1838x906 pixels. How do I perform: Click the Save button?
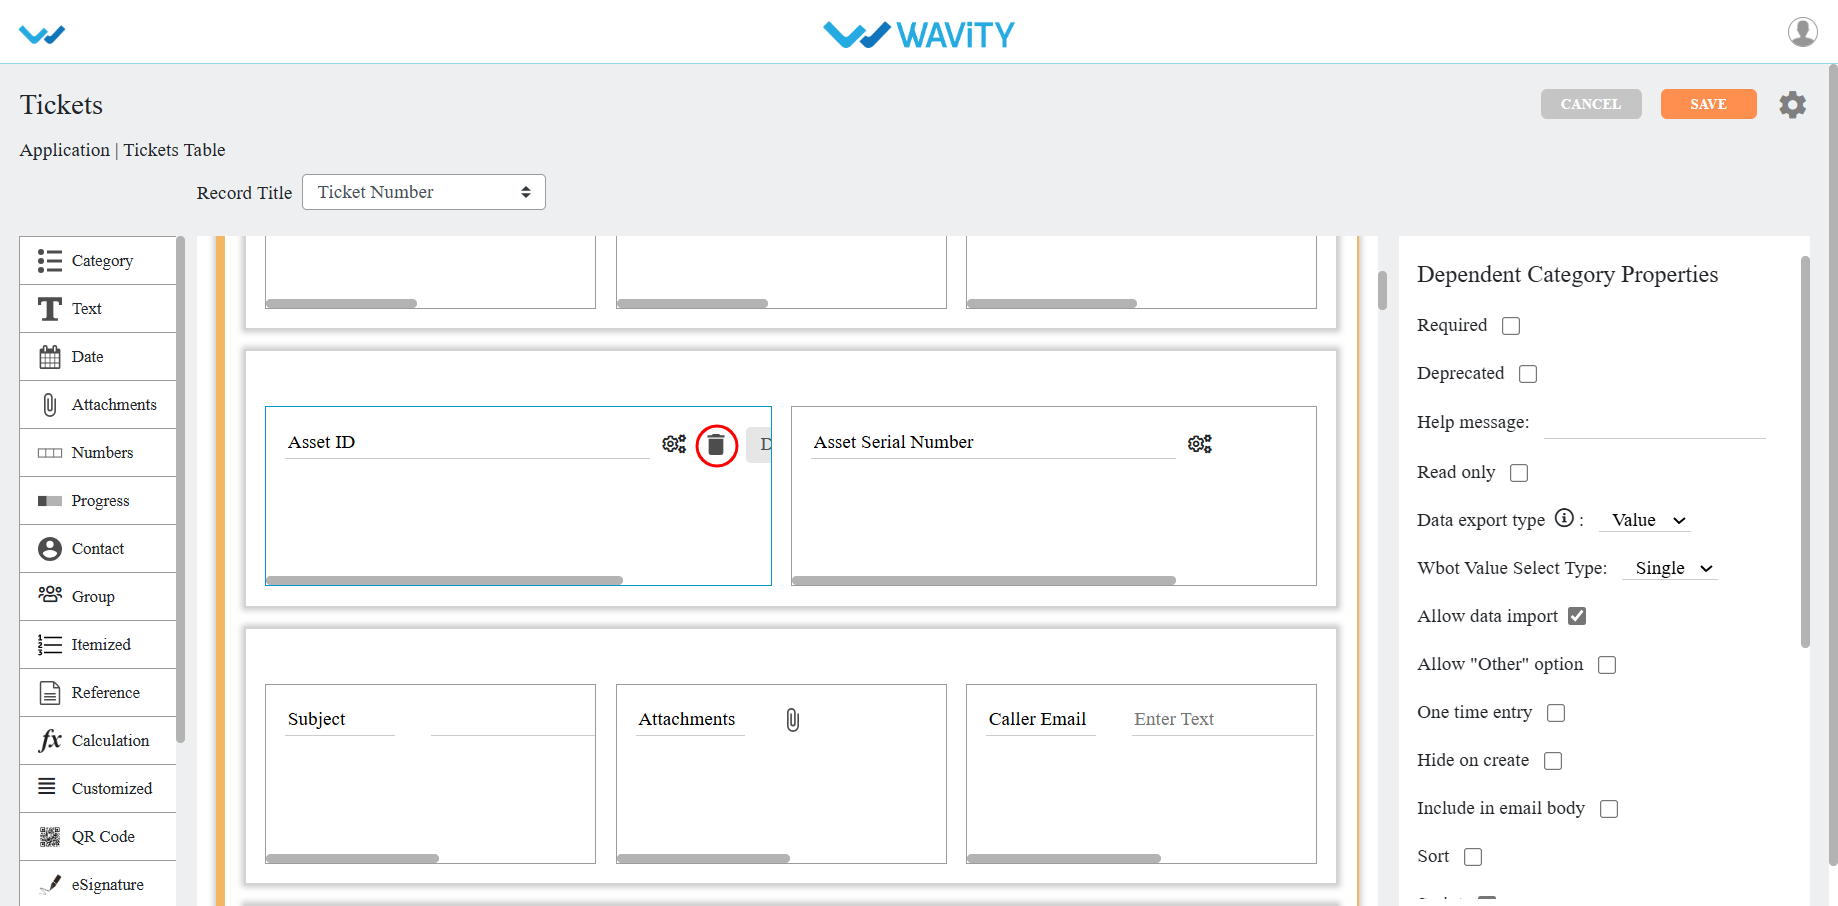point(1708,104)
